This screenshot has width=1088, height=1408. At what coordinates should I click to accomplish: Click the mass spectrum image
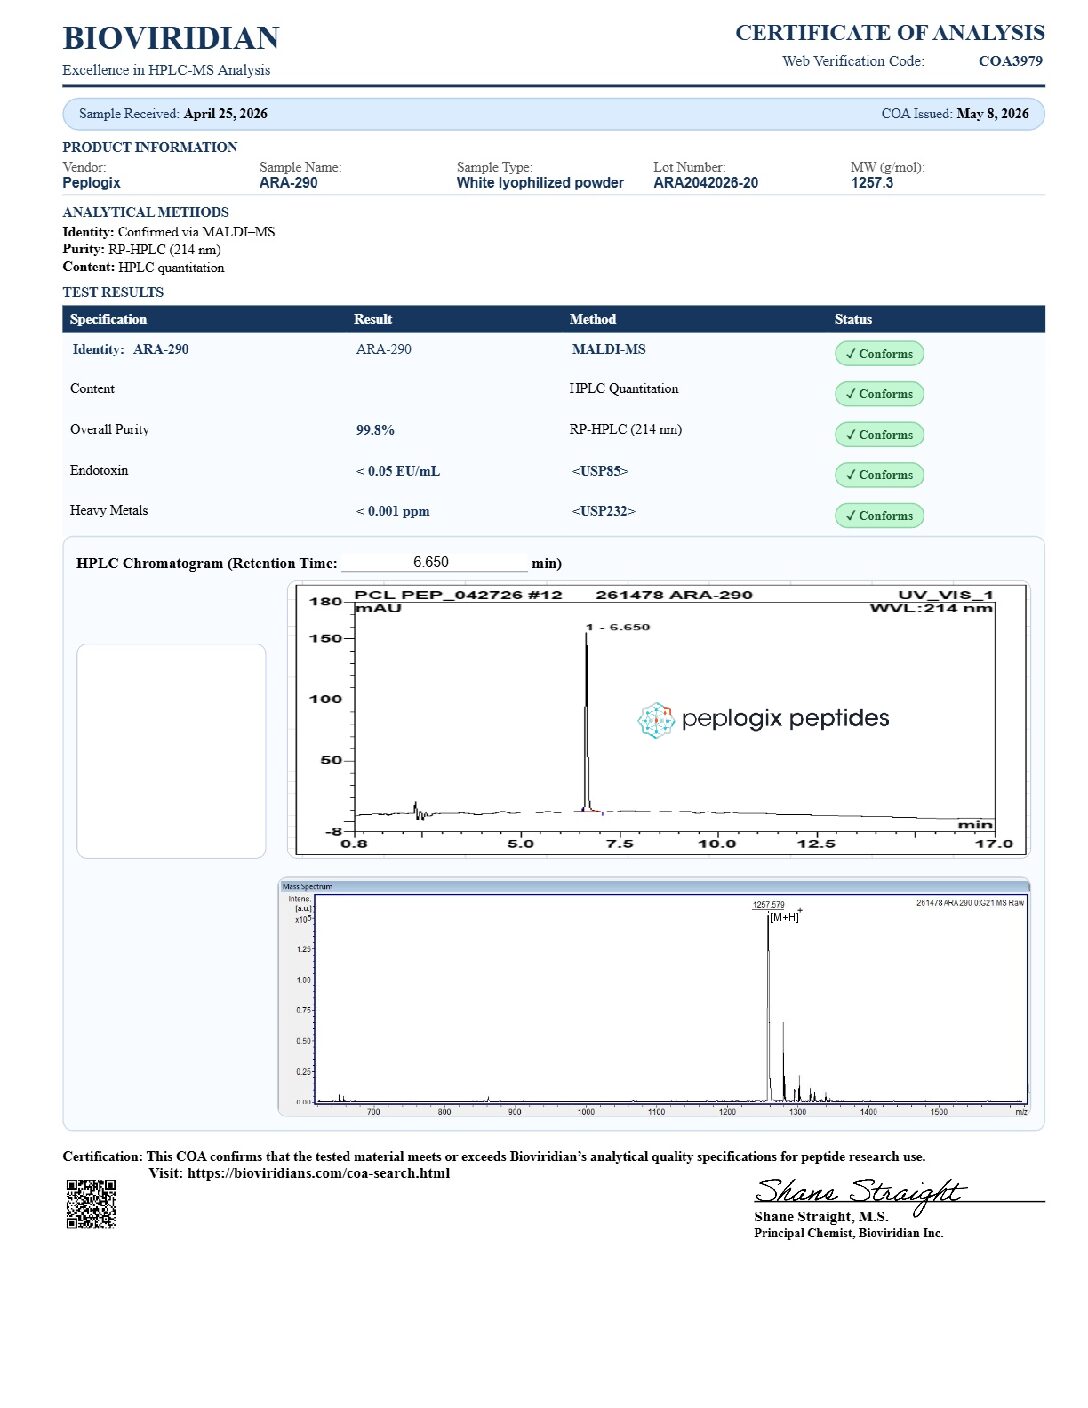click(x=654, y=998)
